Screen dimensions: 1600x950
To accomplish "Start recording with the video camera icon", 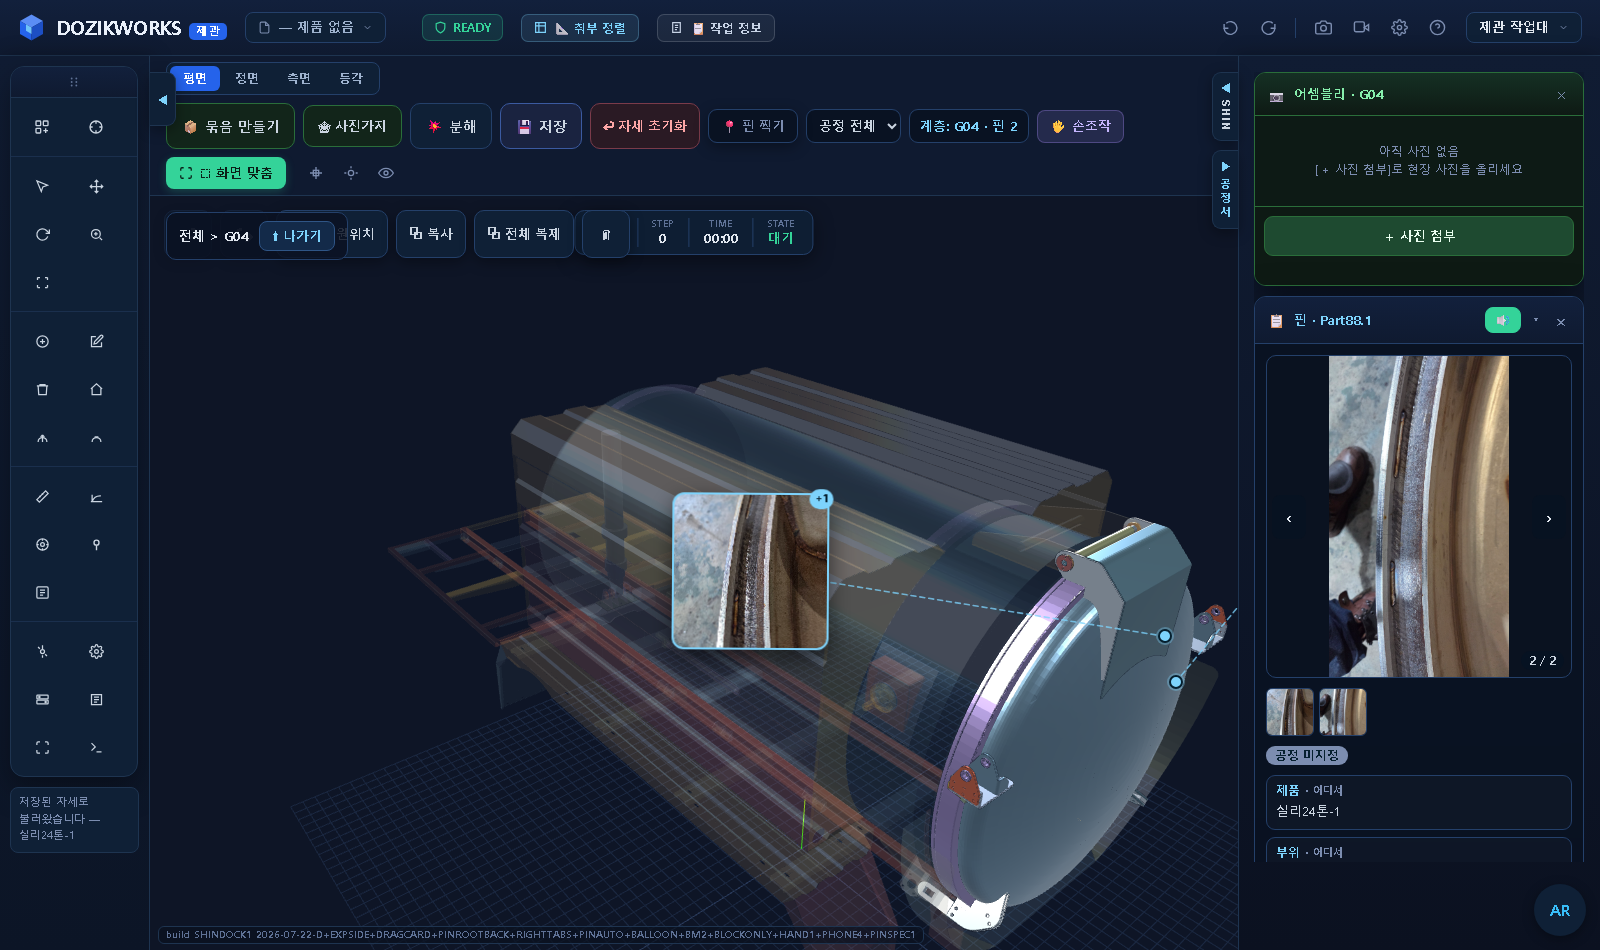I will tap(1361, 28).
